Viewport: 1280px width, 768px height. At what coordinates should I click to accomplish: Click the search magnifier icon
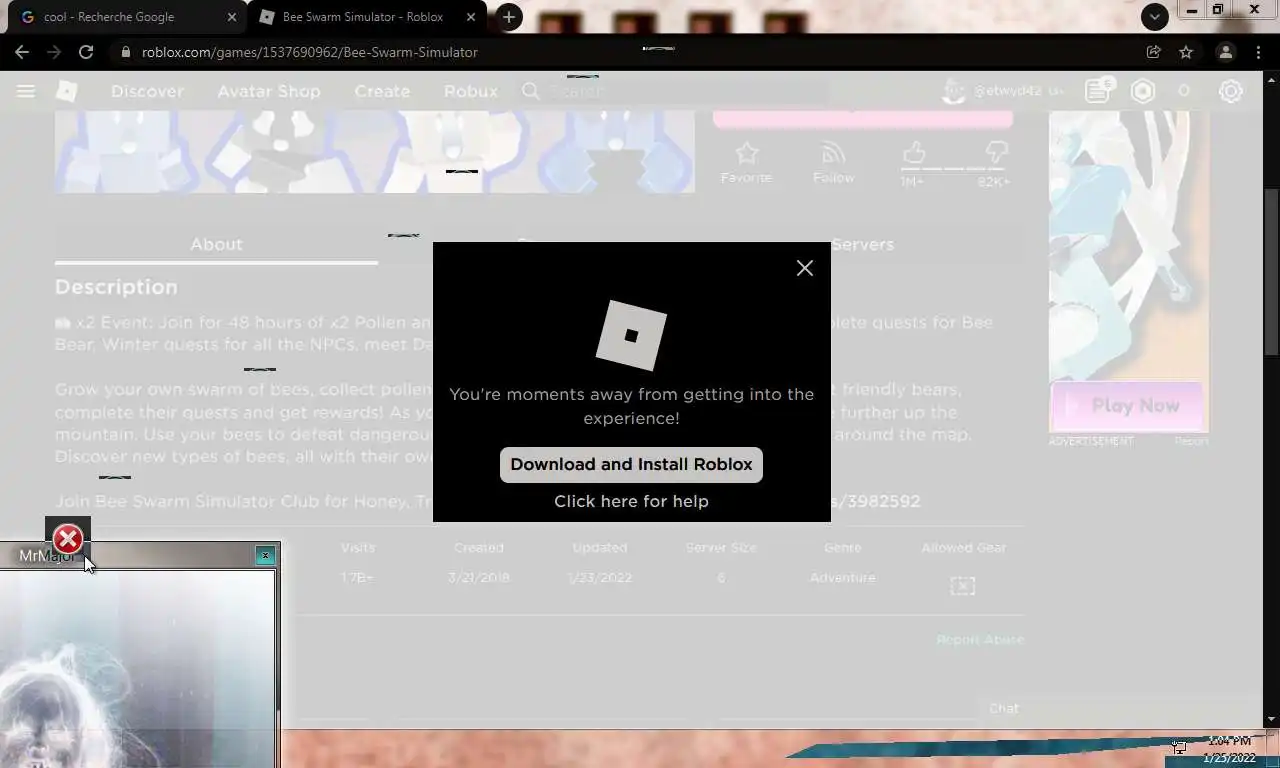pyautogui.click(x=531, y=91)
